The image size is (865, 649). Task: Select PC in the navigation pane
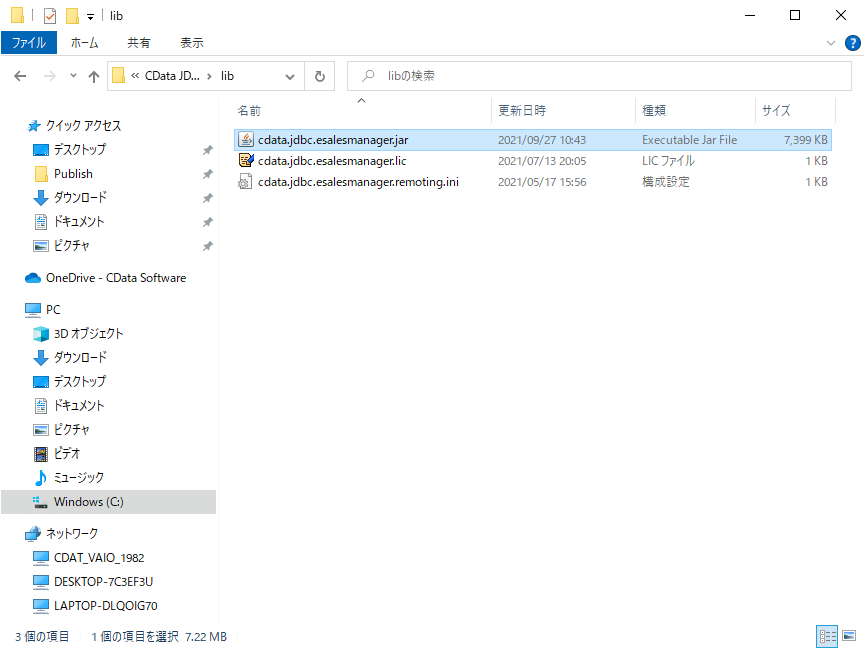[53, 310]
